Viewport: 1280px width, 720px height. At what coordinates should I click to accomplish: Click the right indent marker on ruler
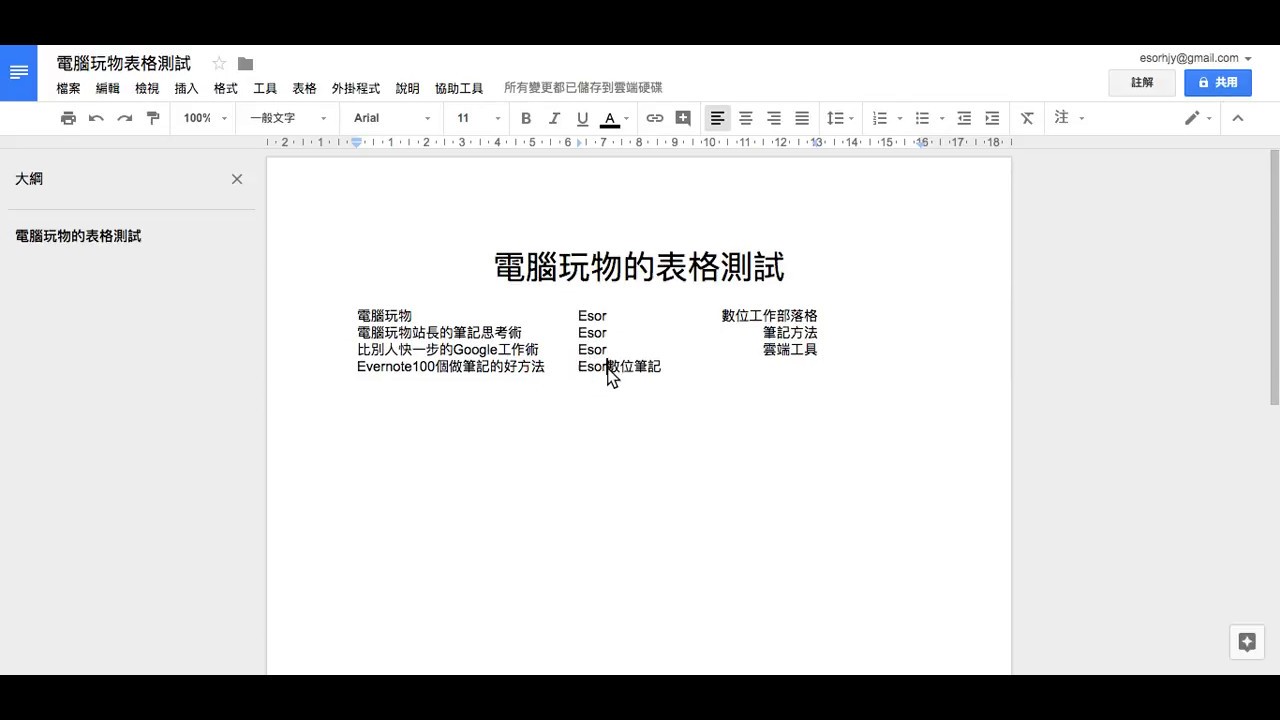pos(921,143)
